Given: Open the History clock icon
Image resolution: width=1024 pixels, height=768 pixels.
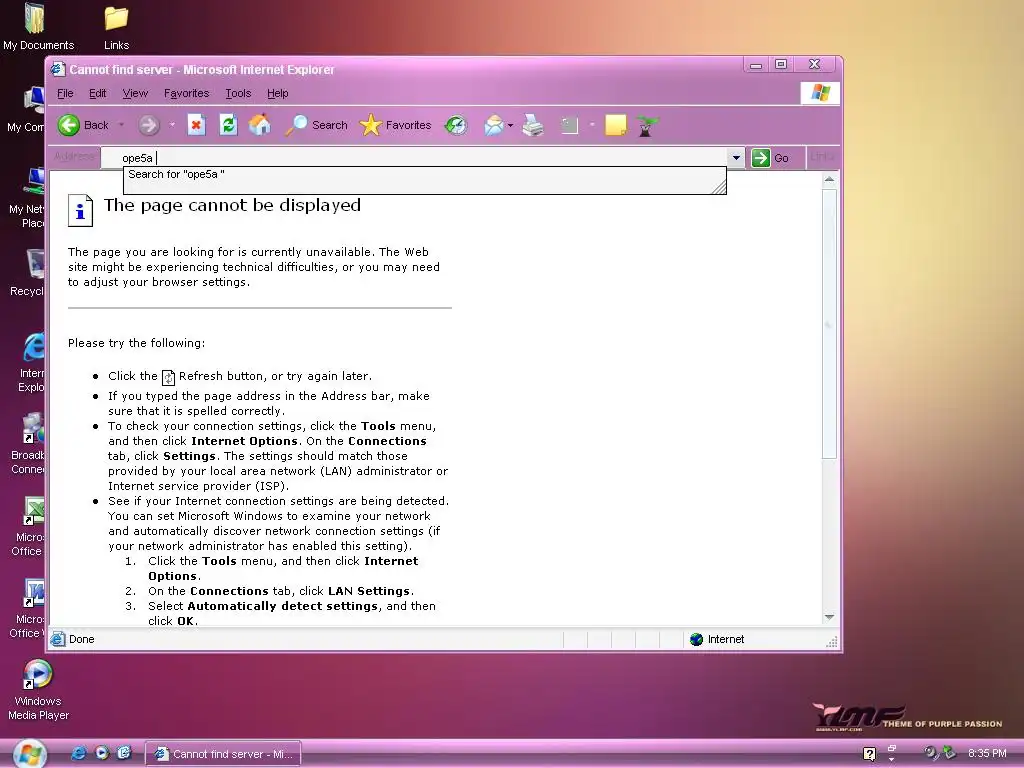Looking at the screenshot, I should pos(456,125).
